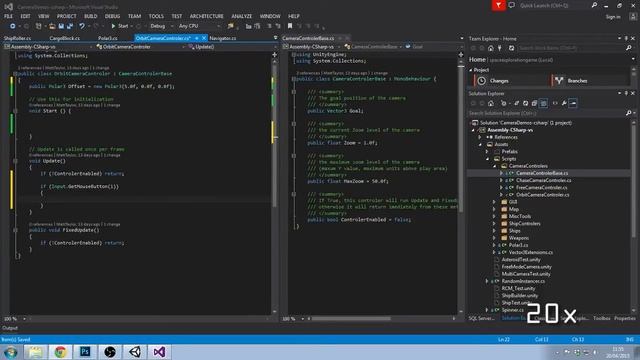Select OrbitCameraControler.cs in Solution Explorer
Image resolution: width=640 pixels, height=360 pixels.
tap(542, 195)
